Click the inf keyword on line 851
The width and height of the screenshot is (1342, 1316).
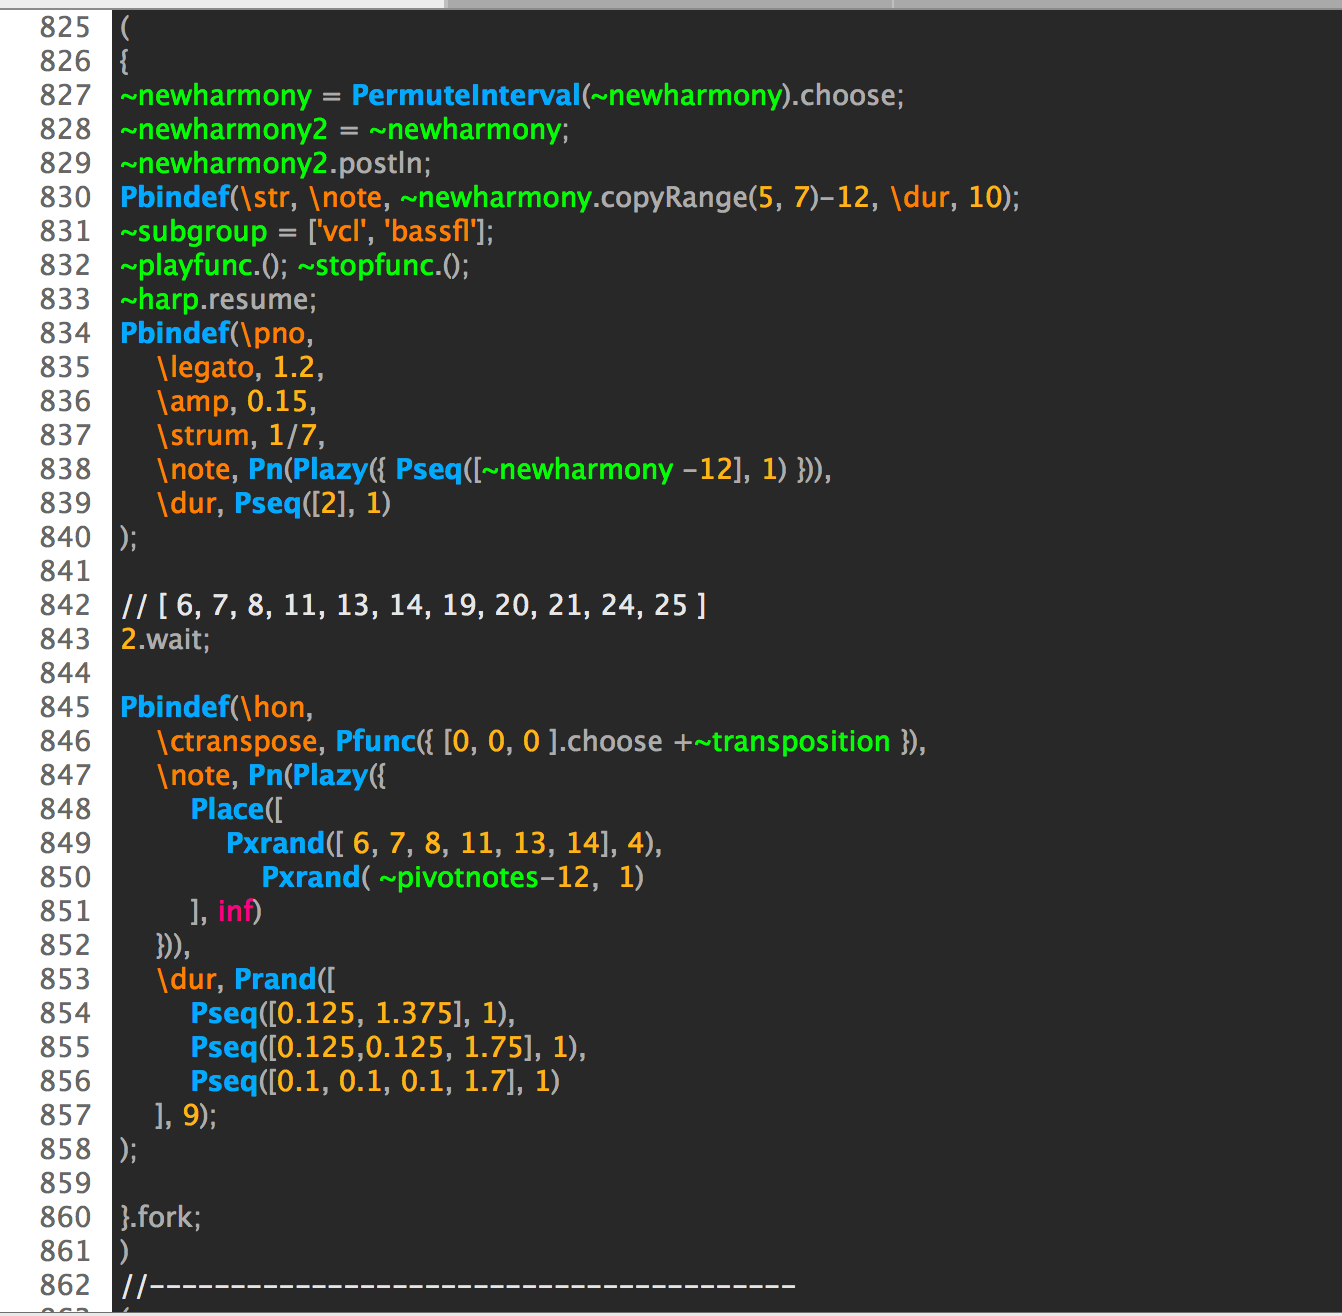click(238, 911)
